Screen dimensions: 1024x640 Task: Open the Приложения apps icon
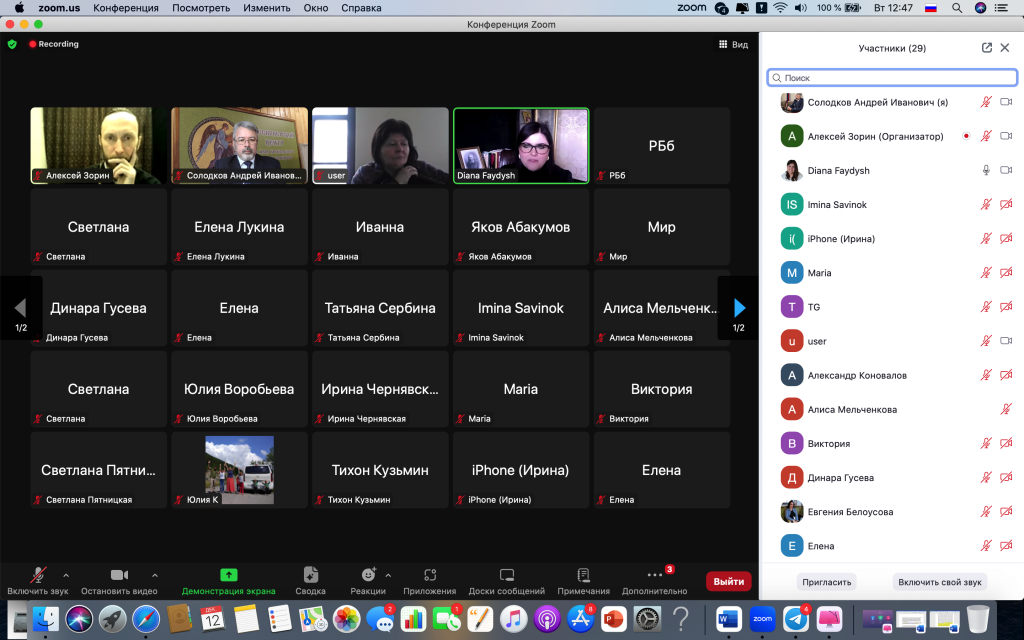(430, 575)
